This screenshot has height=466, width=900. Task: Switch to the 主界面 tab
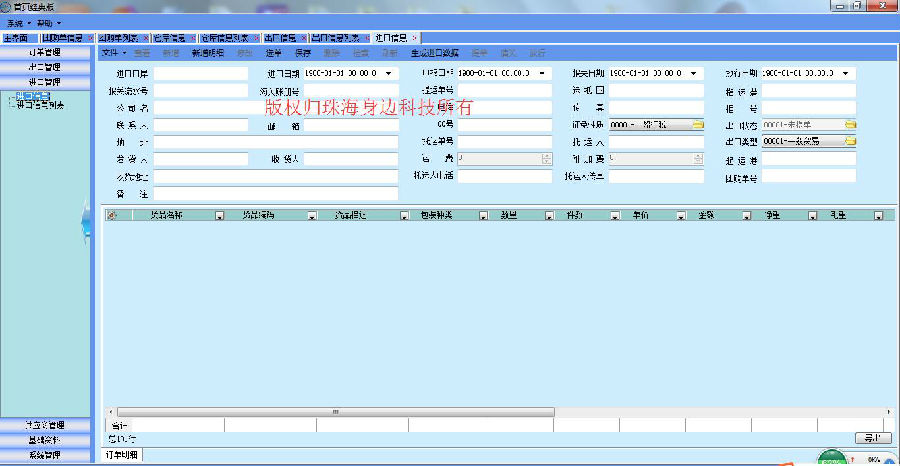pyautogui.click(x=16, y=38)
